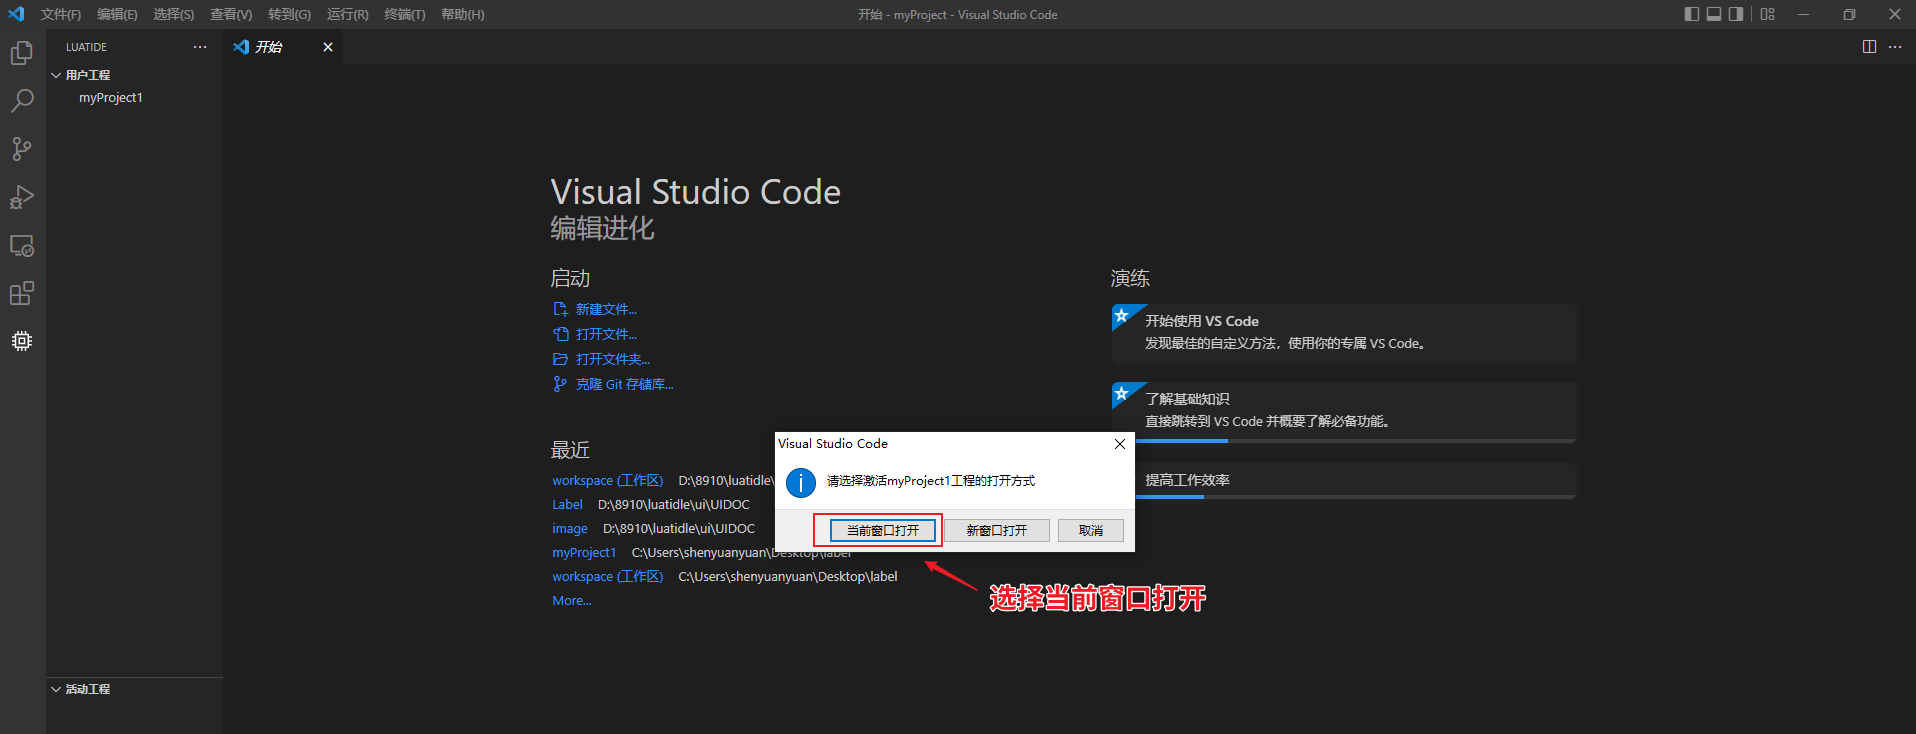
Task: Open LUATIDE panel more actions menu
Action: pos(200,47)
